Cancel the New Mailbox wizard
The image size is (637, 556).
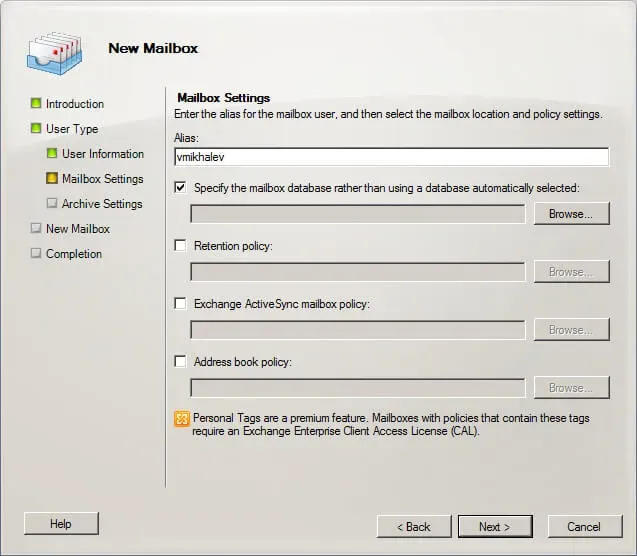pyautogui.click(x=585, y=527)
